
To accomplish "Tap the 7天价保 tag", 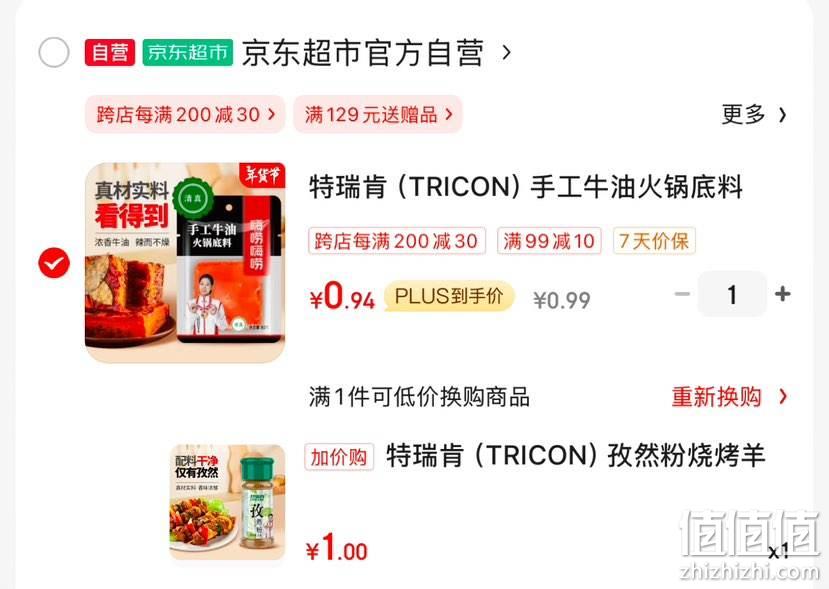I will tap(654, 241).
